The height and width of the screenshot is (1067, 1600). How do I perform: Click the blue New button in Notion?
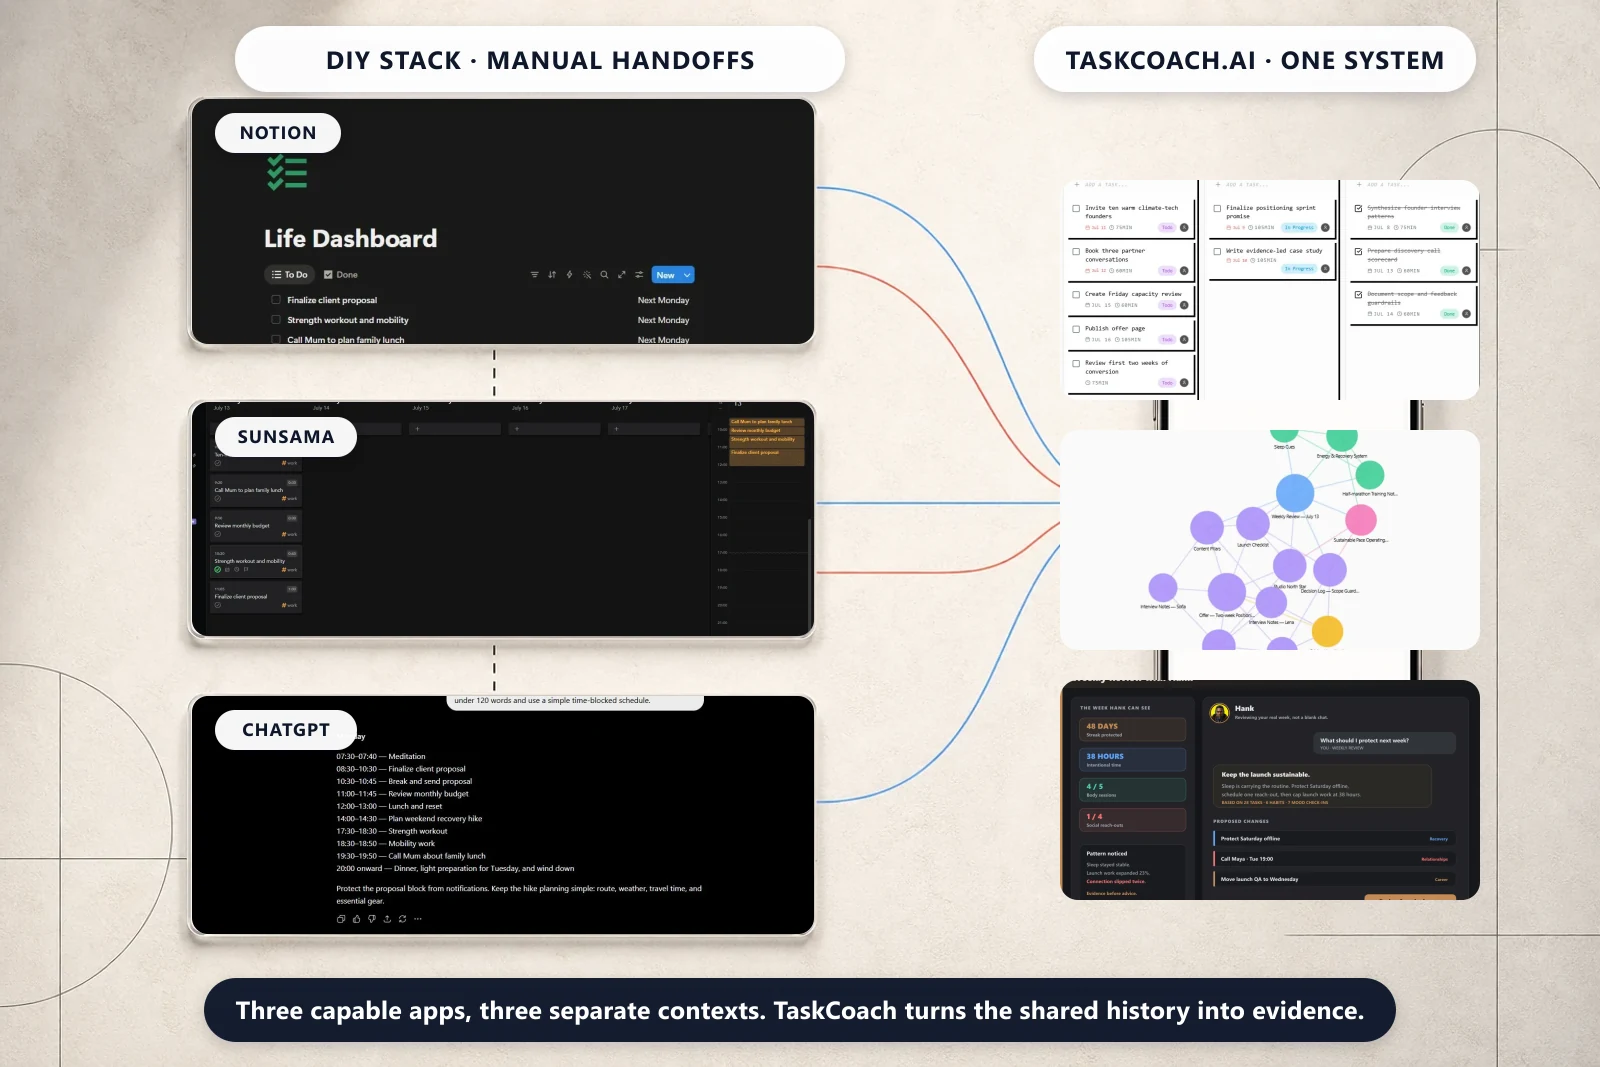[666, 275]
